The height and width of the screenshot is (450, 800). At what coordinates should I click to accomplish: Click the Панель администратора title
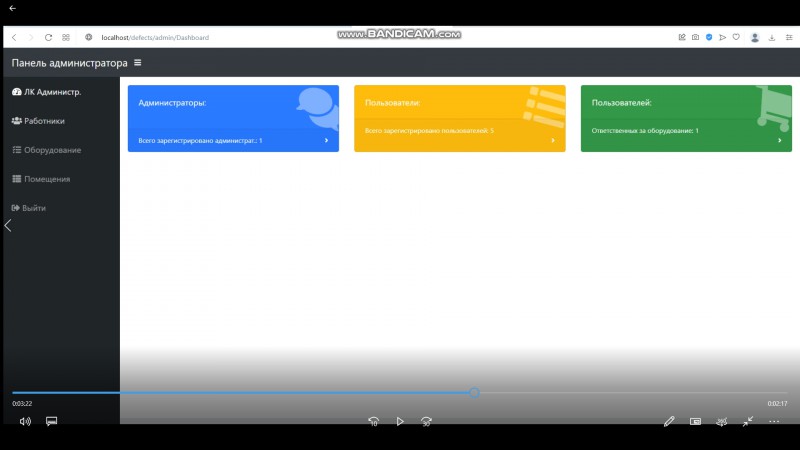tap(69, 63)
